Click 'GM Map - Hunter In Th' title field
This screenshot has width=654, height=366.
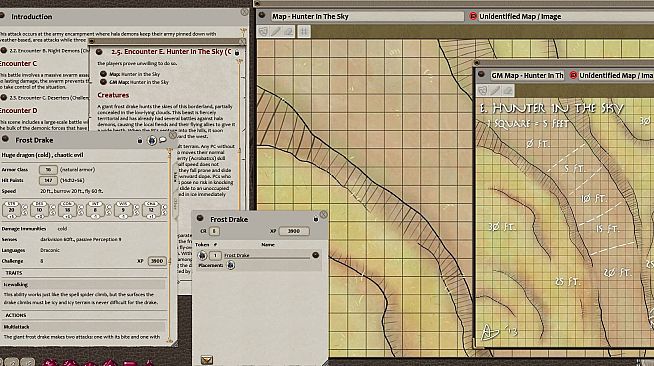(x=527, y=75)
